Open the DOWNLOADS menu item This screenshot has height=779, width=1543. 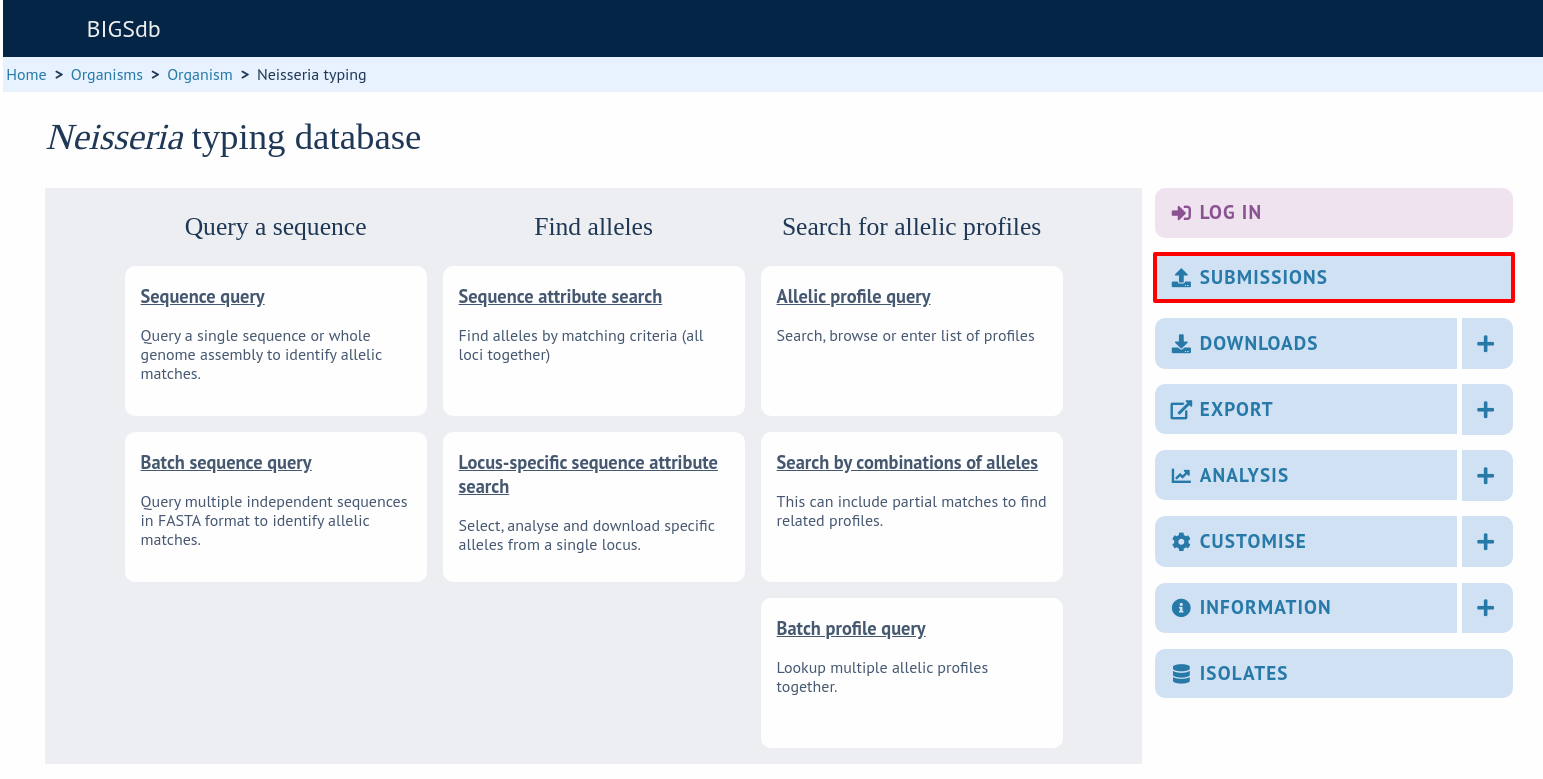[x=1305, y=344]
